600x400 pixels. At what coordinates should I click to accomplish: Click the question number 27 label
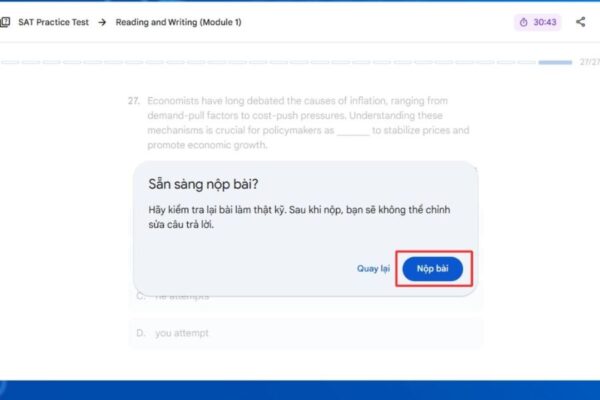[x=134, y=101]
